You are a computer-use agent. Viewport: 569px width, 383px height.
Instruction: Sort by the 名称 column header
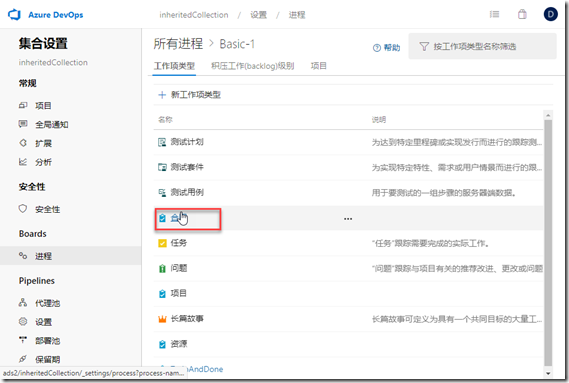(165, 120)
